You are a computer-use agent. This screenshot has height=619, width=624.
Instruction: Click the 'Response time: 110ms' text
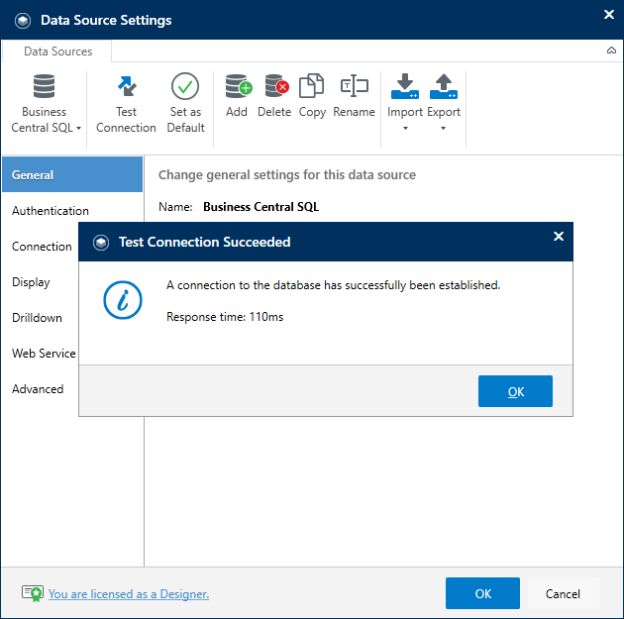225,317
